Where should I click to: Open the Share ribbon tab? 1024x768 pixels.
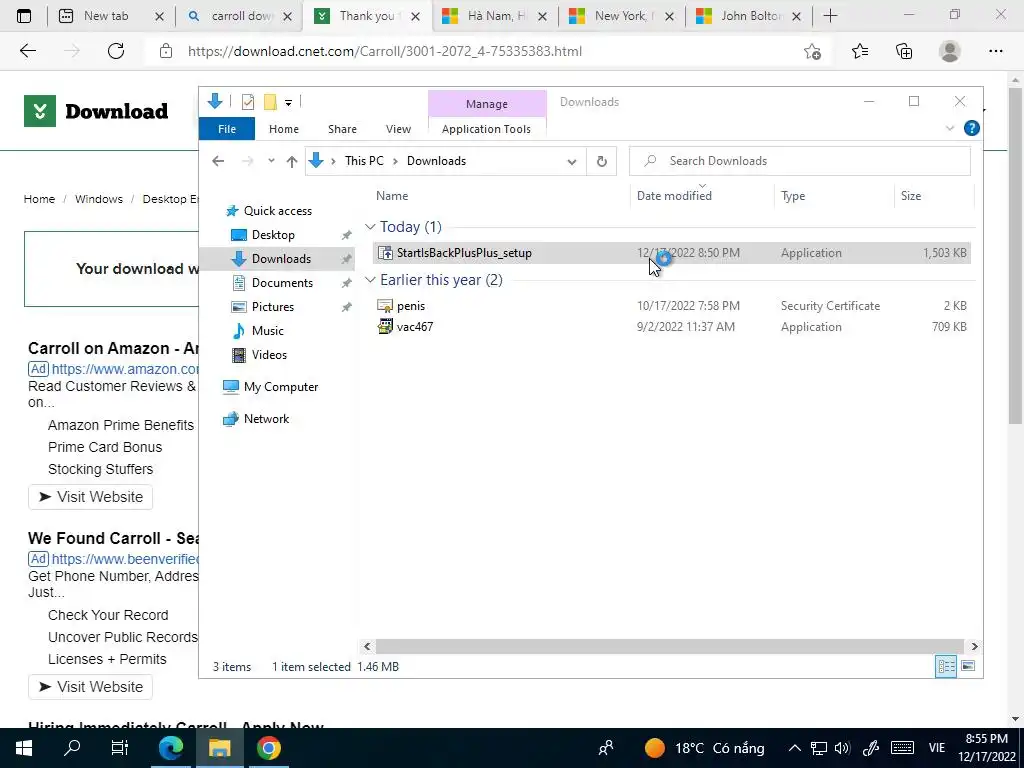pyautogui.click(x=342, y=129)
